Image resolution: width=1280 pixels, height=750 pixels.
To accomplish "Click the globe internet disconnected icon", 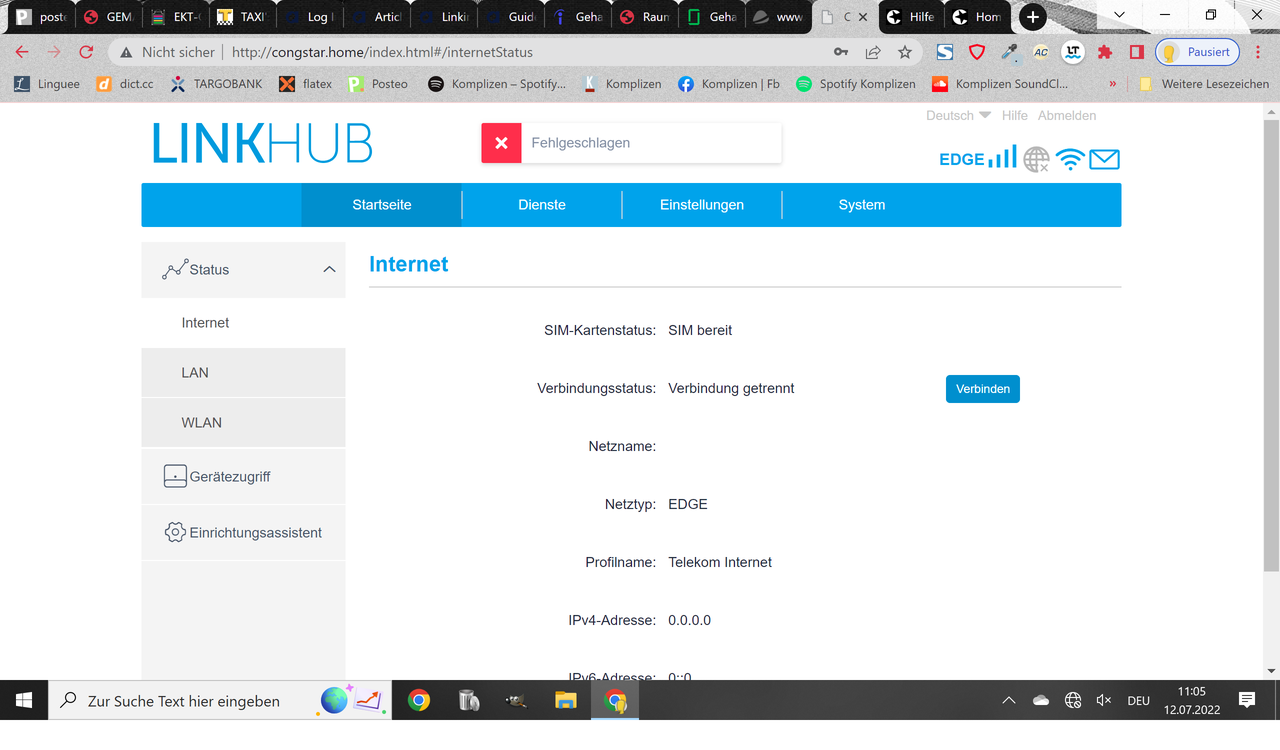I will [x=1037, y=159].
